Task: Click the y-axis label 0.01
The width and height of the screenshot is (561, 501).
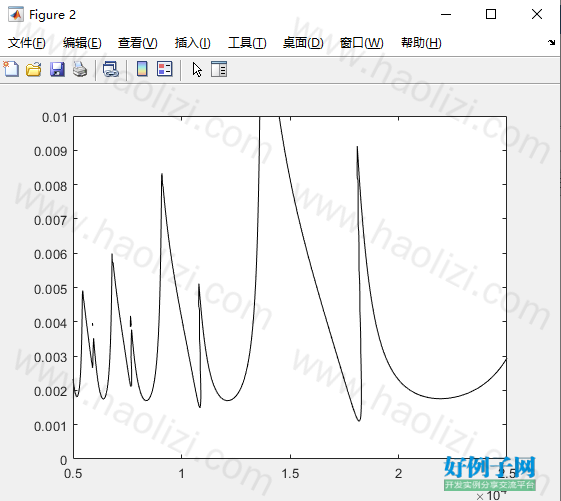Action: [55, 117]
